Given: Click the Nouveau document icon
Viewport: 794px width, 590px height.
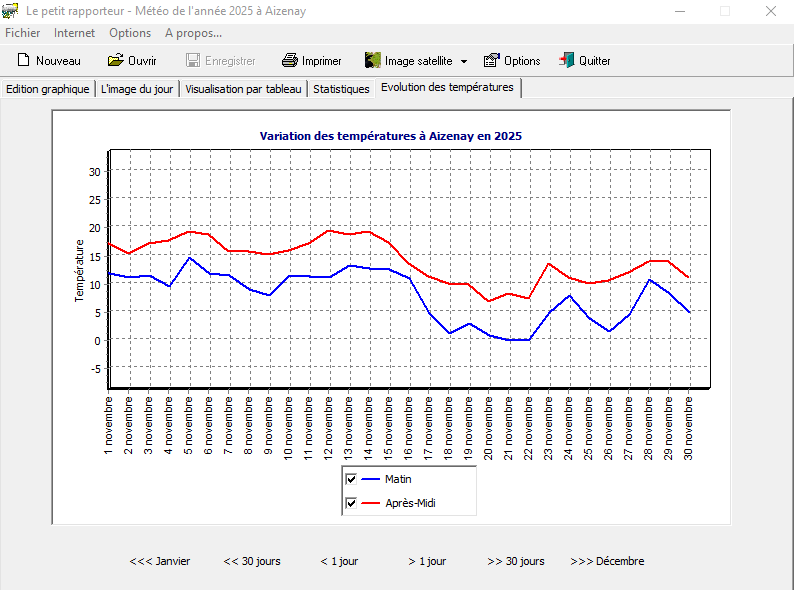Looking at the screenshot, I should point(24,61).
